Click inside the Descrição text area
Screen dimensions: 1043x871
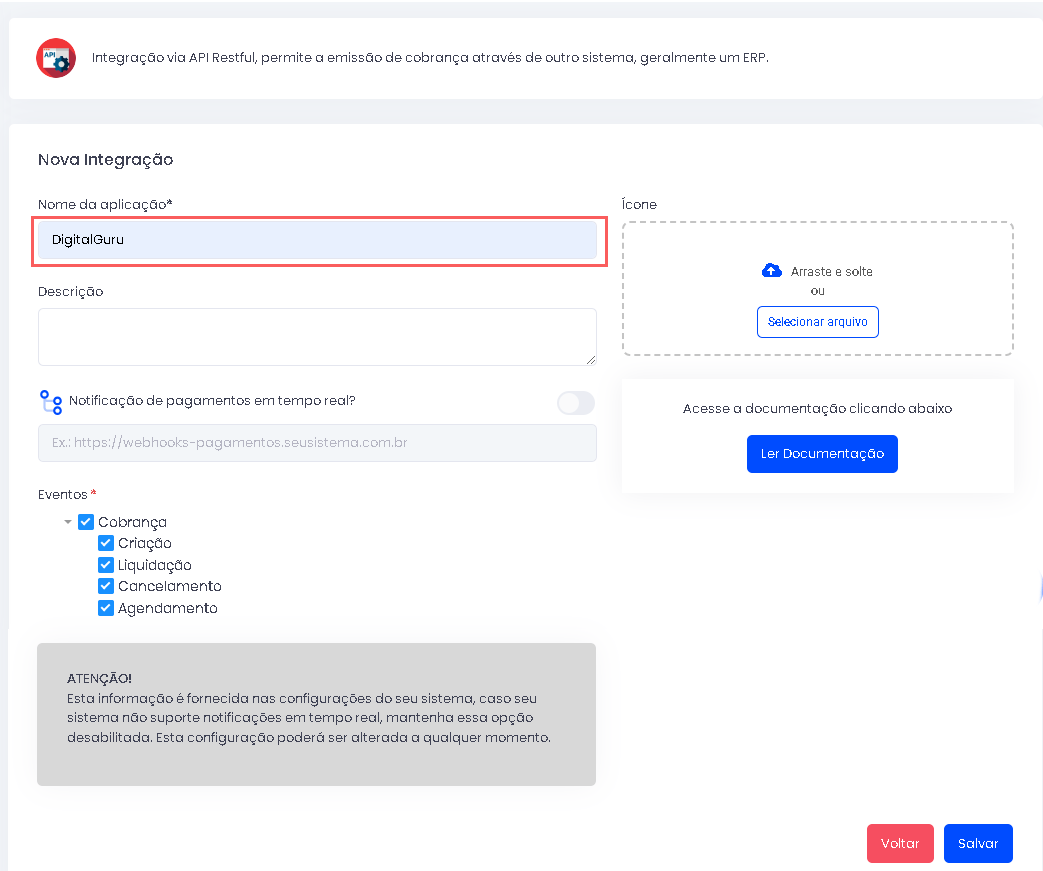point(317,337)
